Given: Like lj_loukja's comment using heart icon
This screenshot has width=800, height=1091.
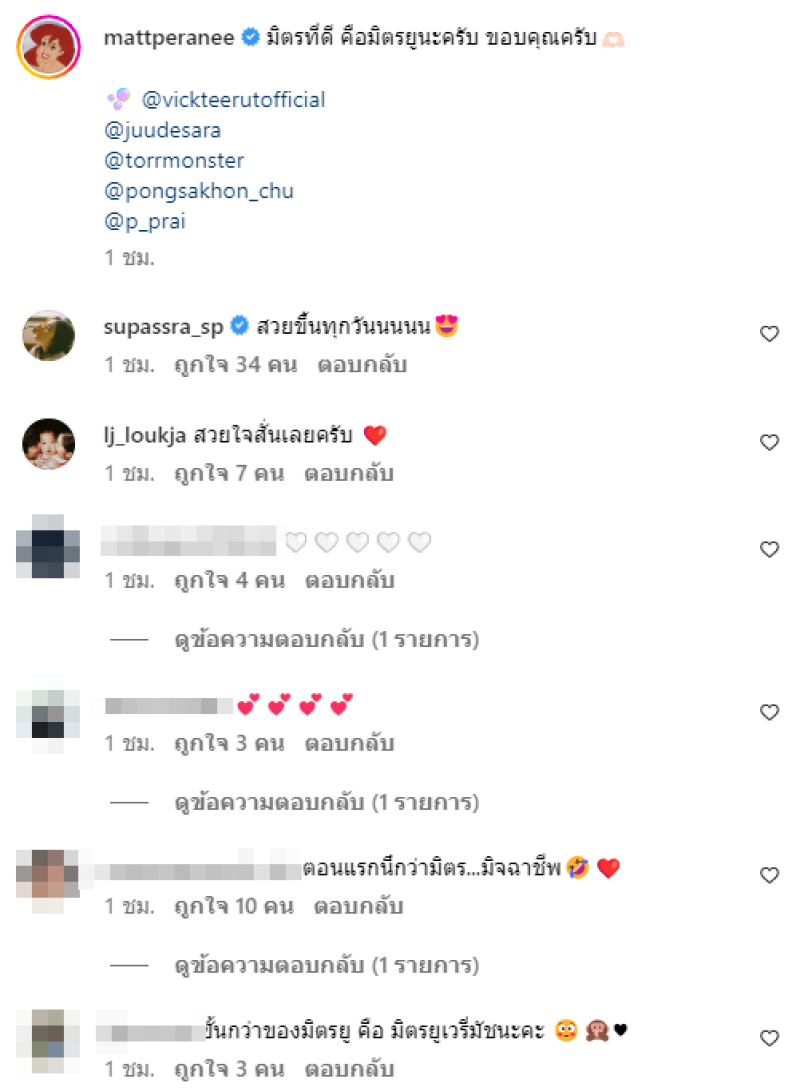Looking at the screenshot, I should (769, 443).
